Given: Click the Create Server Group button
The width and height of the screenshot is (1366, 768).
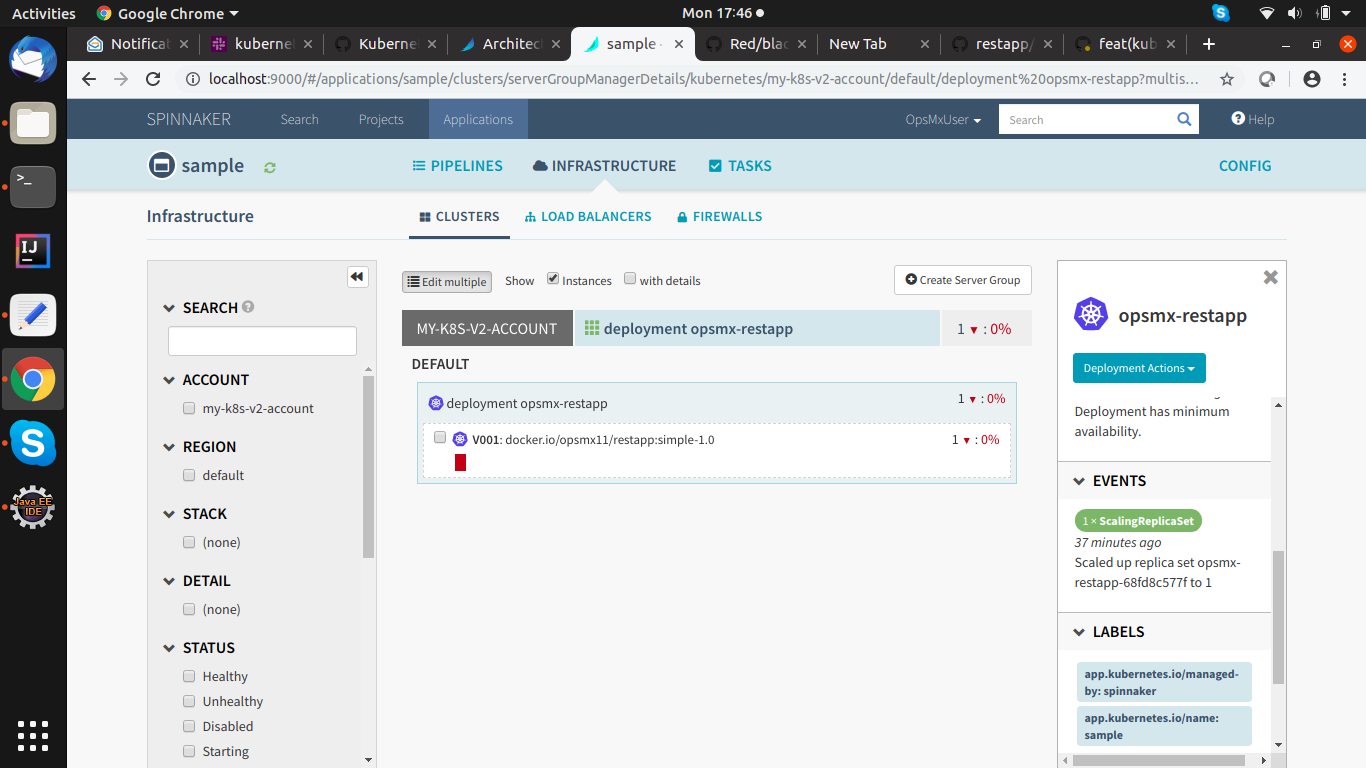Looking at the screenshot, I should click(962, 280).
